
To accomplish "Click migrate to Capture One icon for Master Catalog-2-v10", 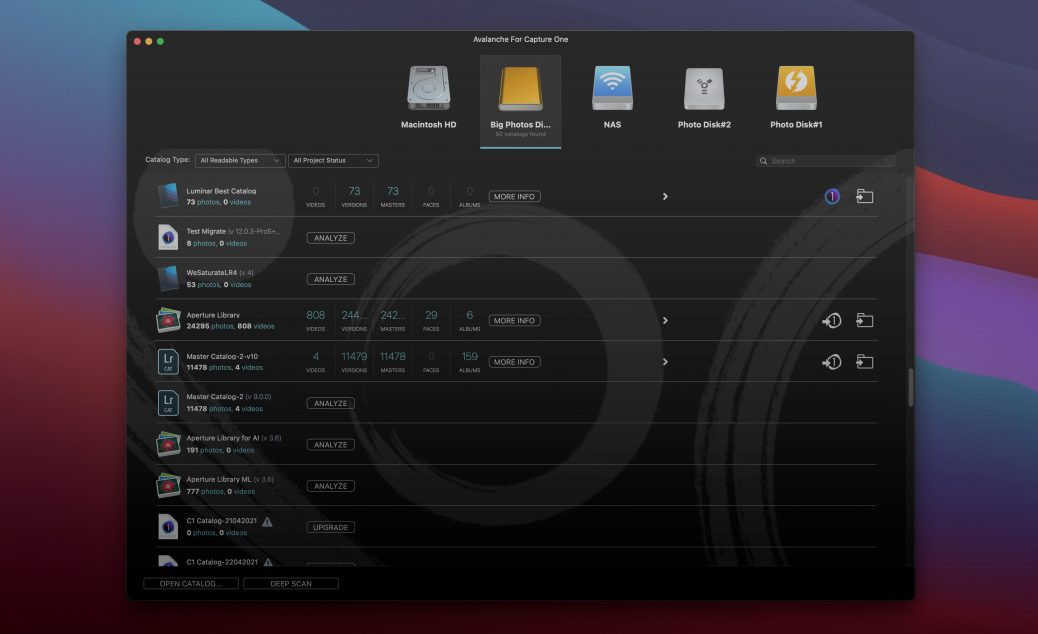I will click(831, 362).
